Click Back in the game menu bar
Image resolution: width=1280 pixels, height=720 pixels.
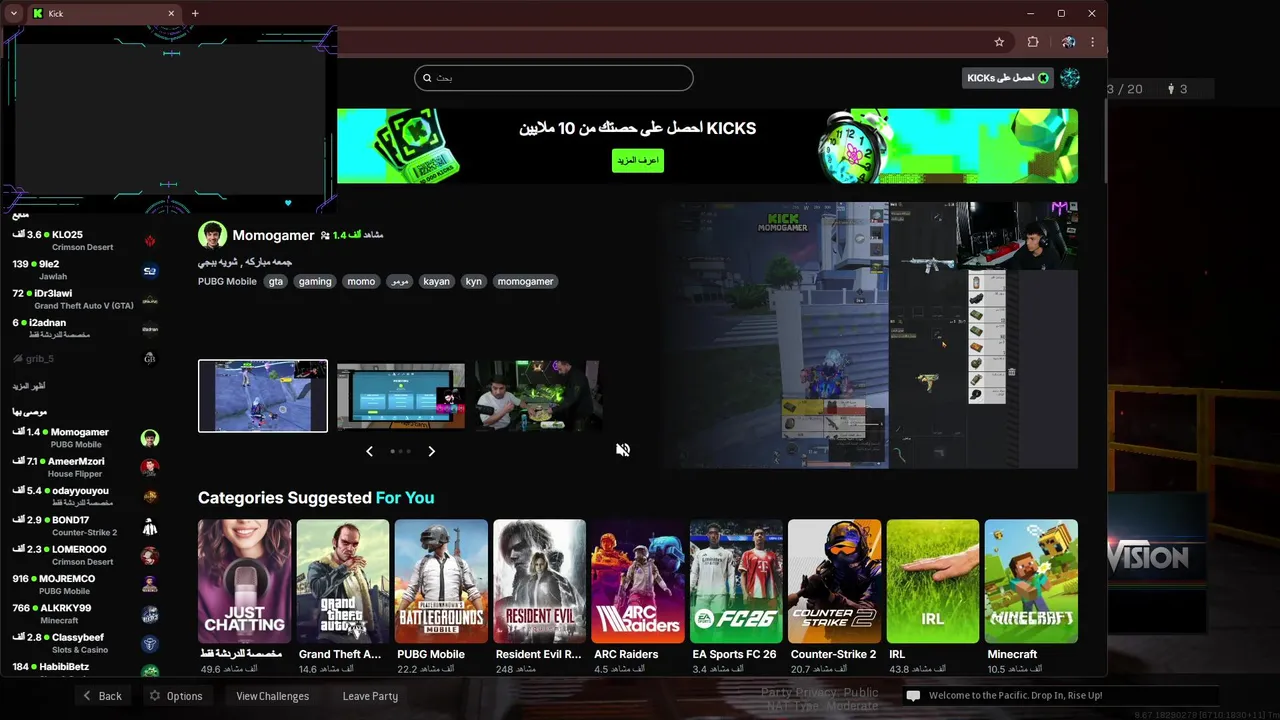click(x=102, y=696)
